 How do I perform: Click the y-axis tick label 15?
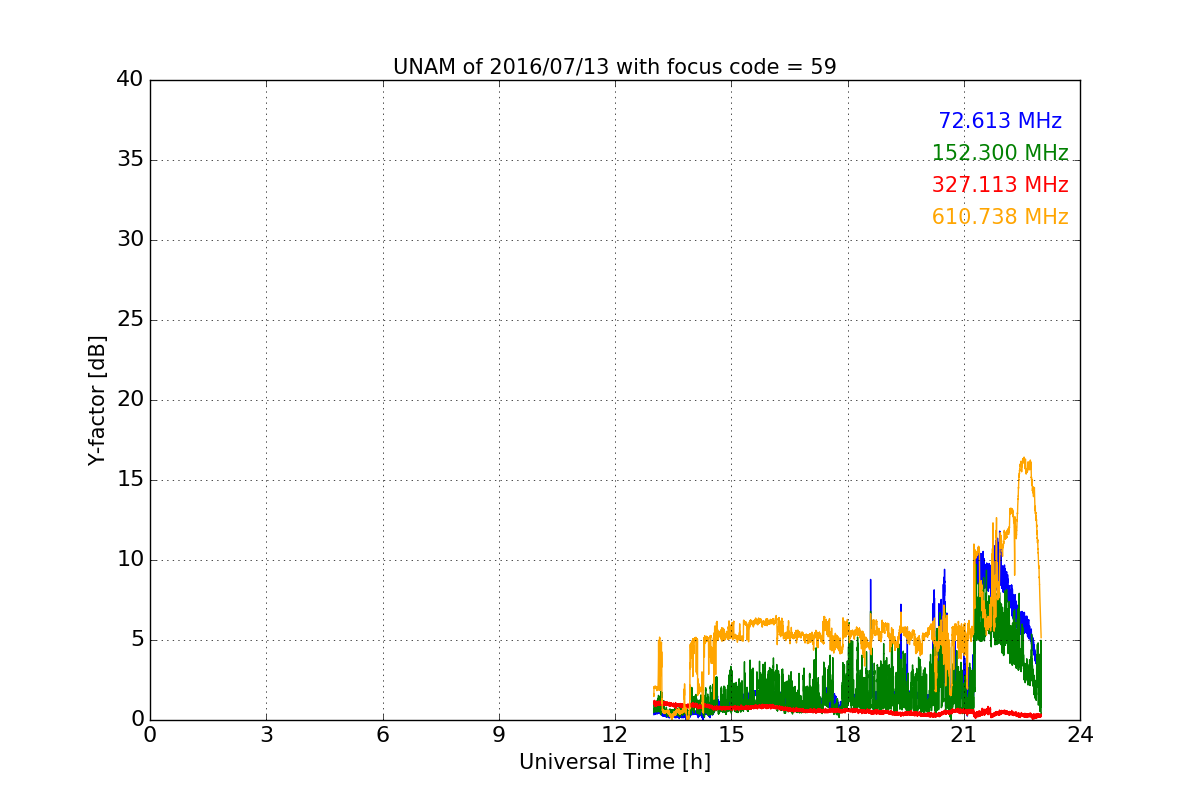(x=130, y=480)
